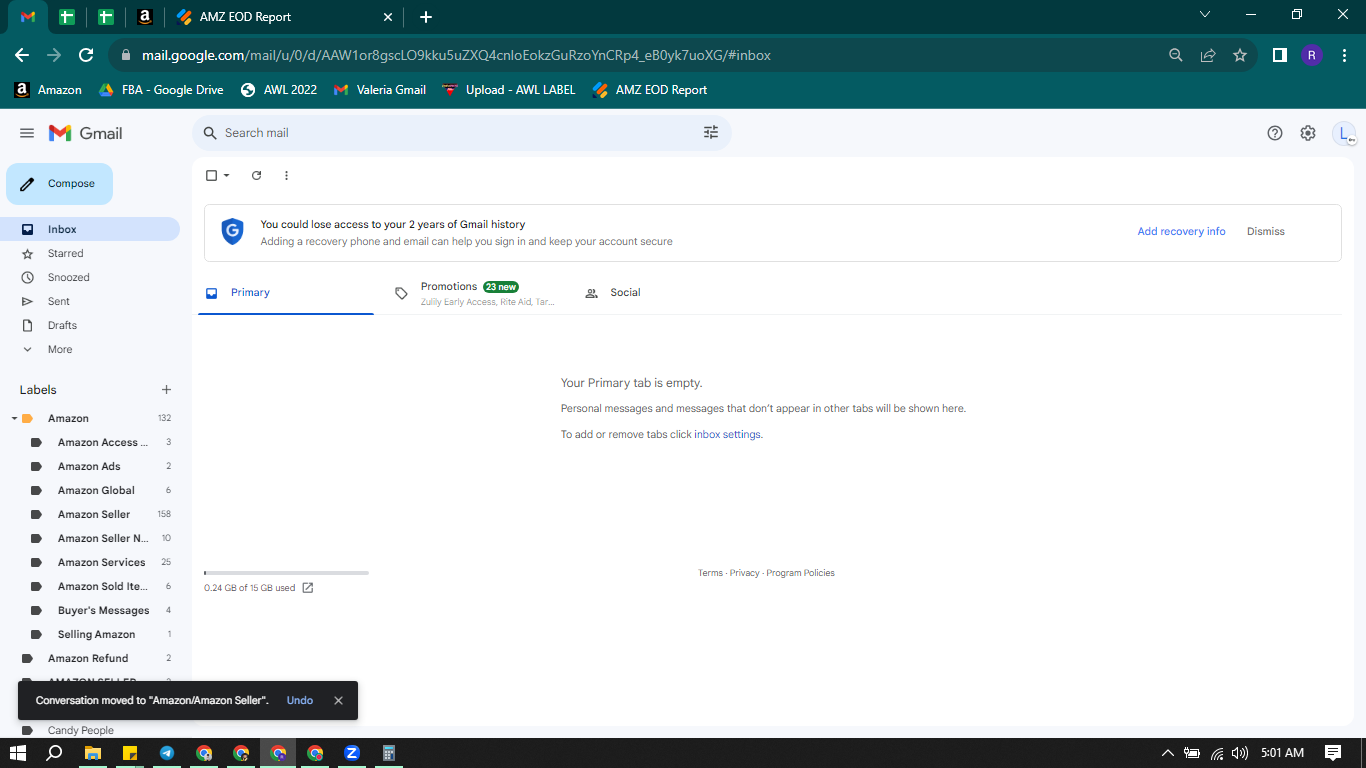
Task: Toggle Chrome side panel icon
Action: pos(1279,55)
